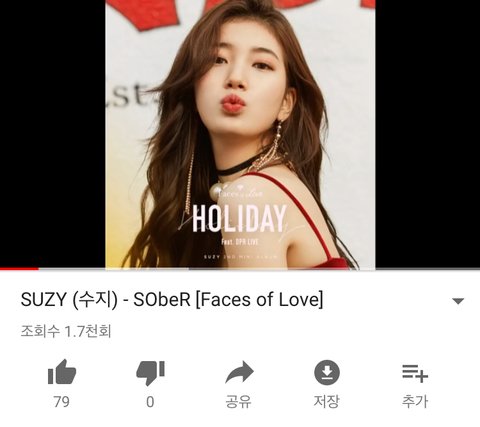This screenshot has width=480, height=427.
Task: Click the buffered section of the seek bar
Action: coord(114,269)
